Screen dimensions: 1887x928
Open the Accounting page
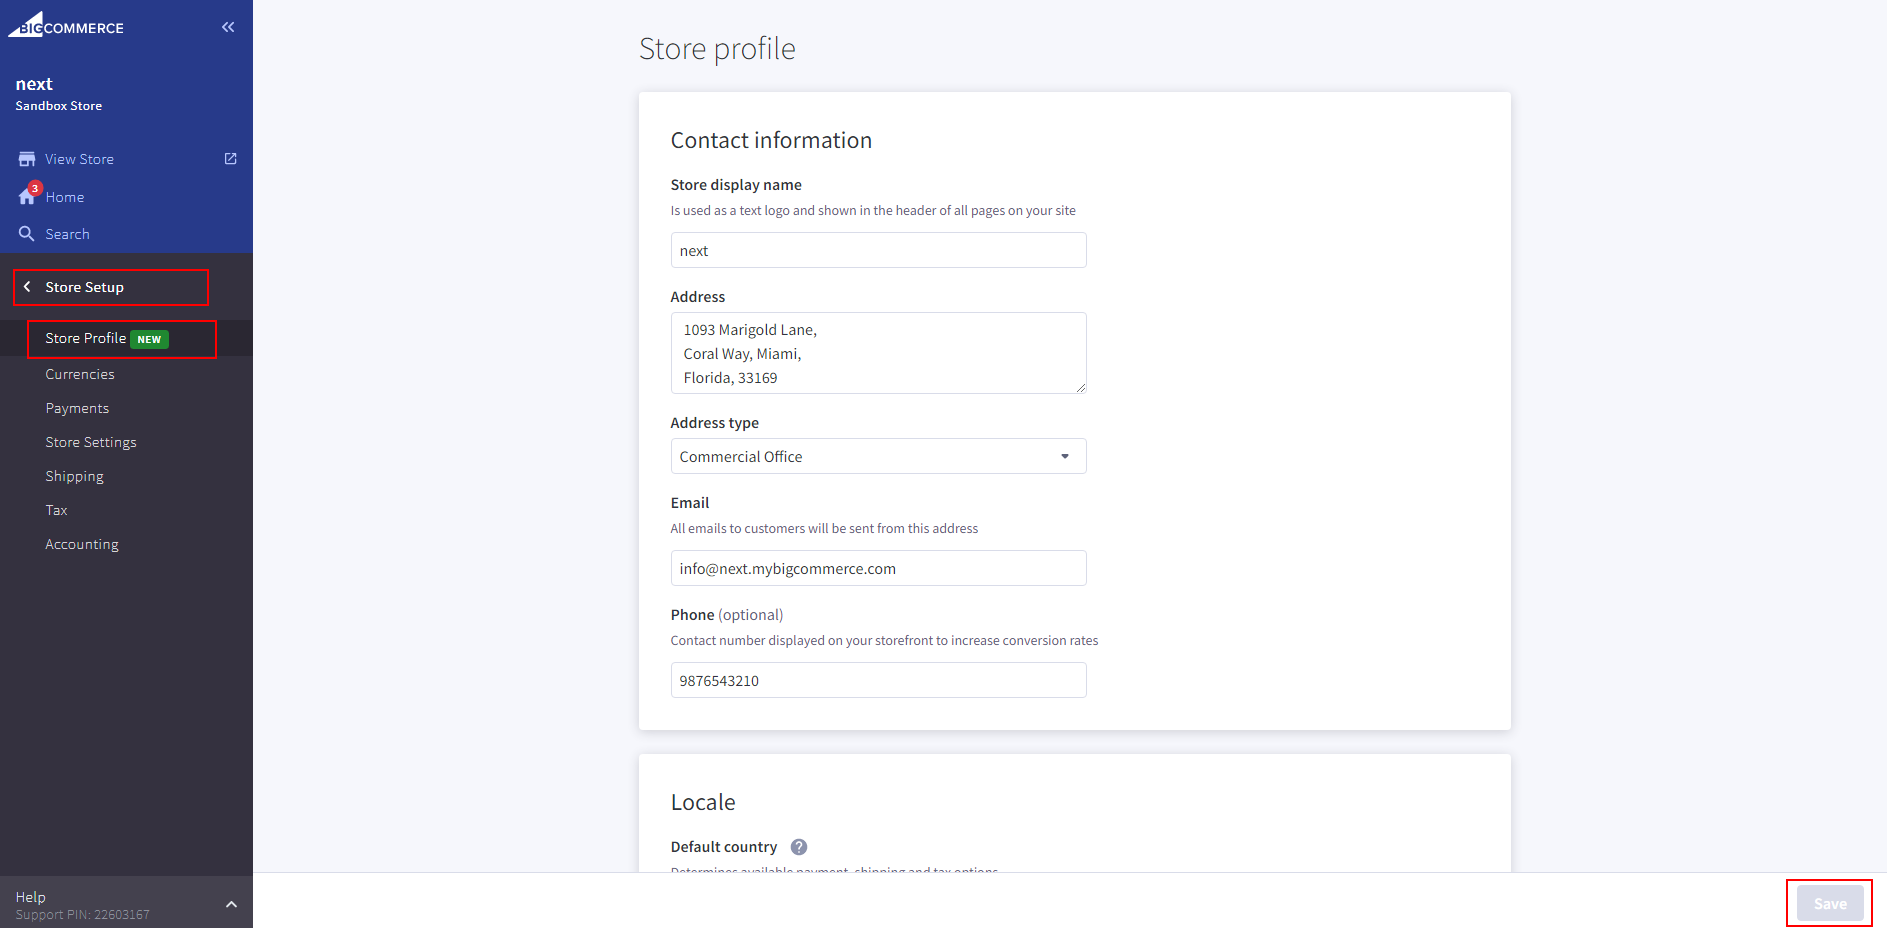coord(82,544)
